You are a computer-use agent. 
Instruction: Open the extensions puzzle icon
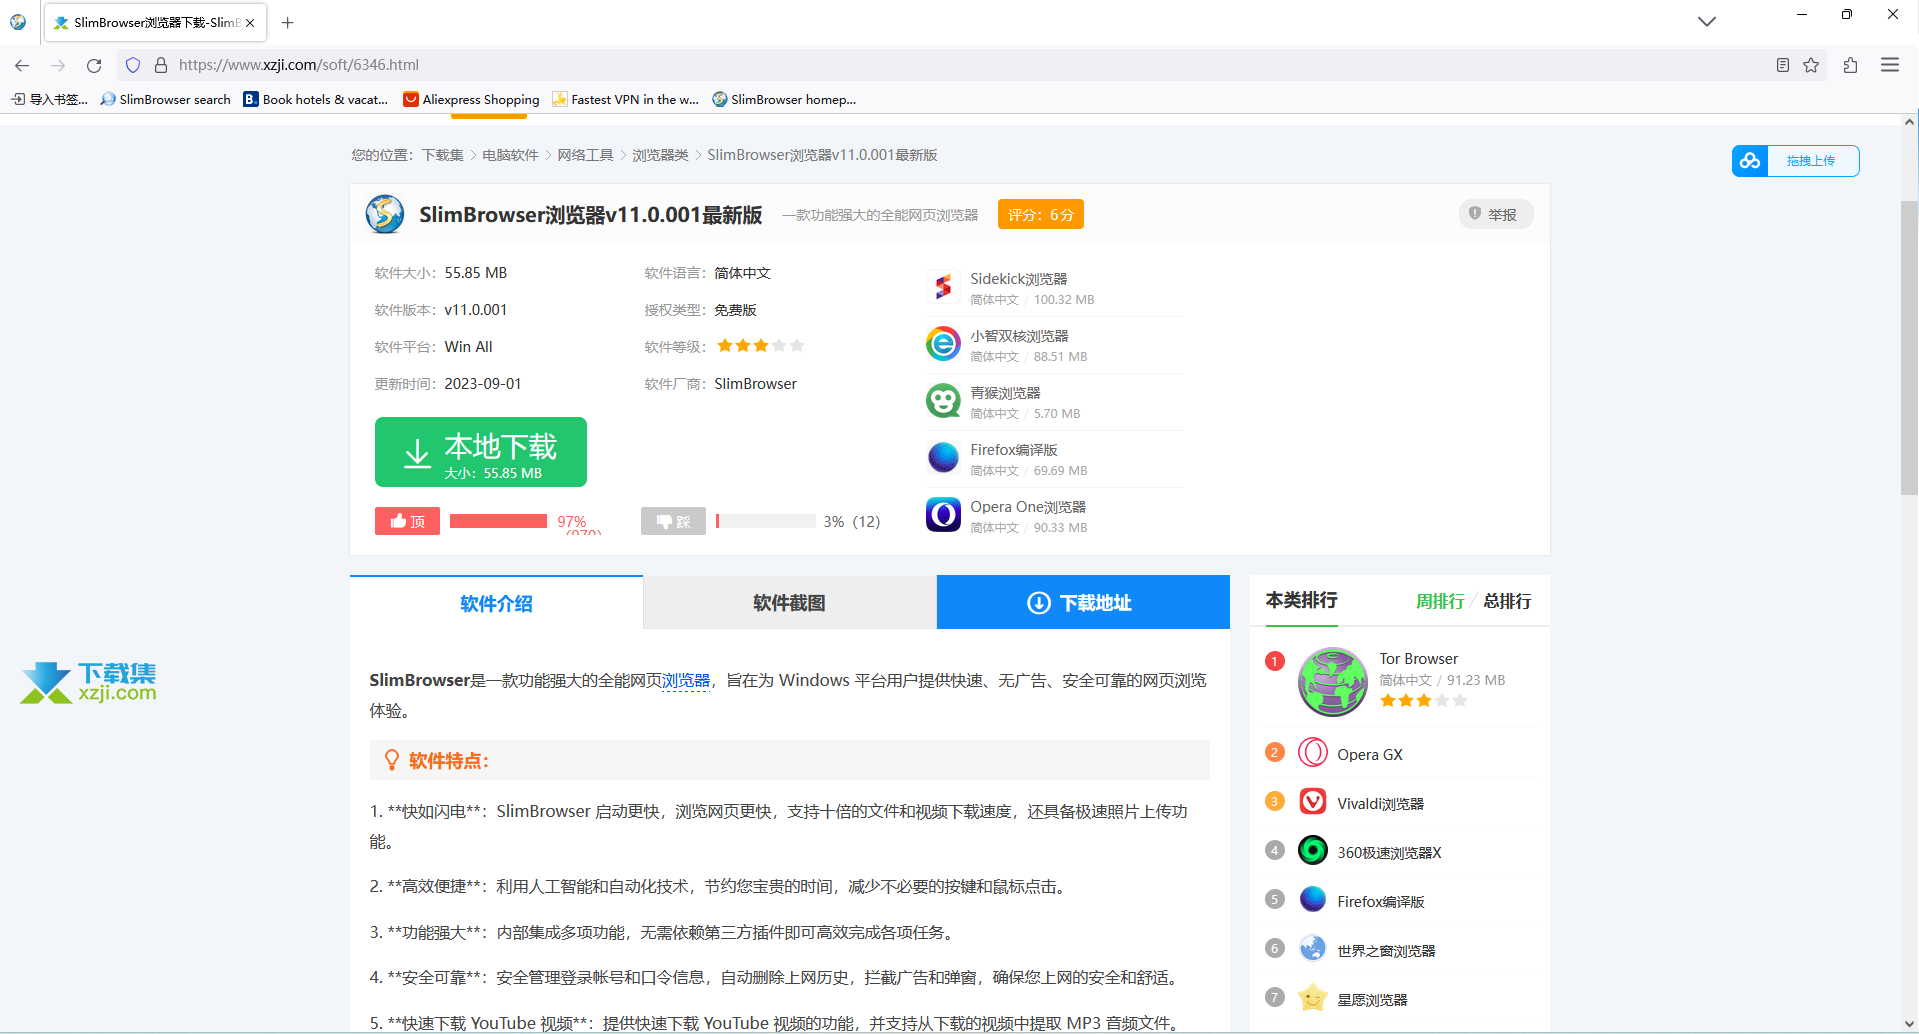pos(1850,65)
